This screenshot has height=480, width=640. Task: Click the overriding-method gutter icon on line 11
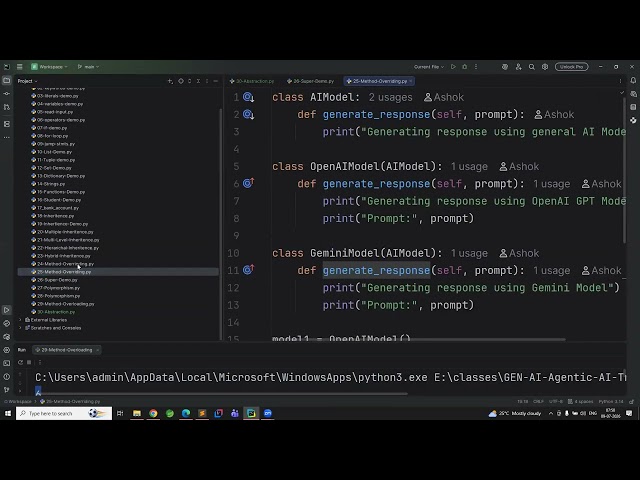pos(249,269)
